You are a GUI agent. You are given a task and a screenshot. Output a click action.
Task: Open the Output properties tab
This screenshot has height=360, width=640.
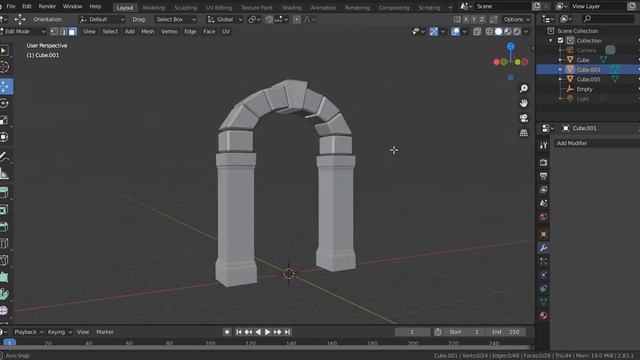pos(543,176)
